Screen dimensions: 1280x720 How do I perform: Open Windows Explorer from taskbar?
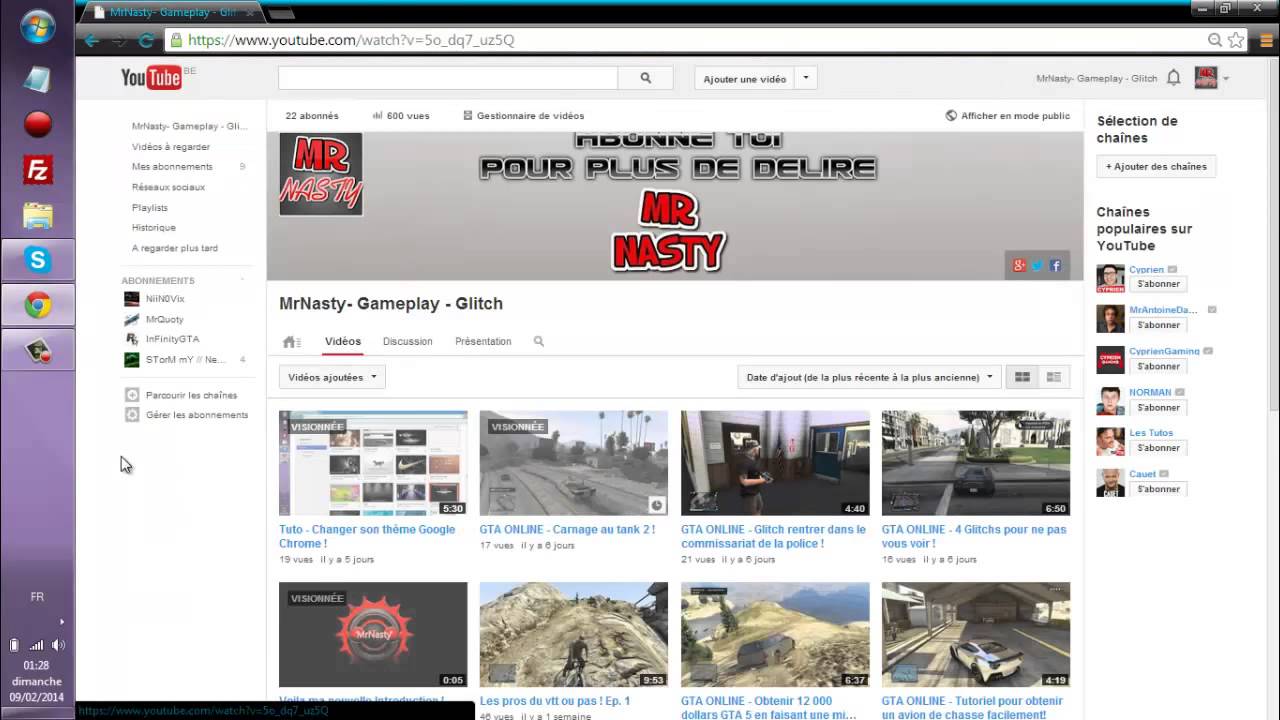pyautogui.click(x=38, y=215)
